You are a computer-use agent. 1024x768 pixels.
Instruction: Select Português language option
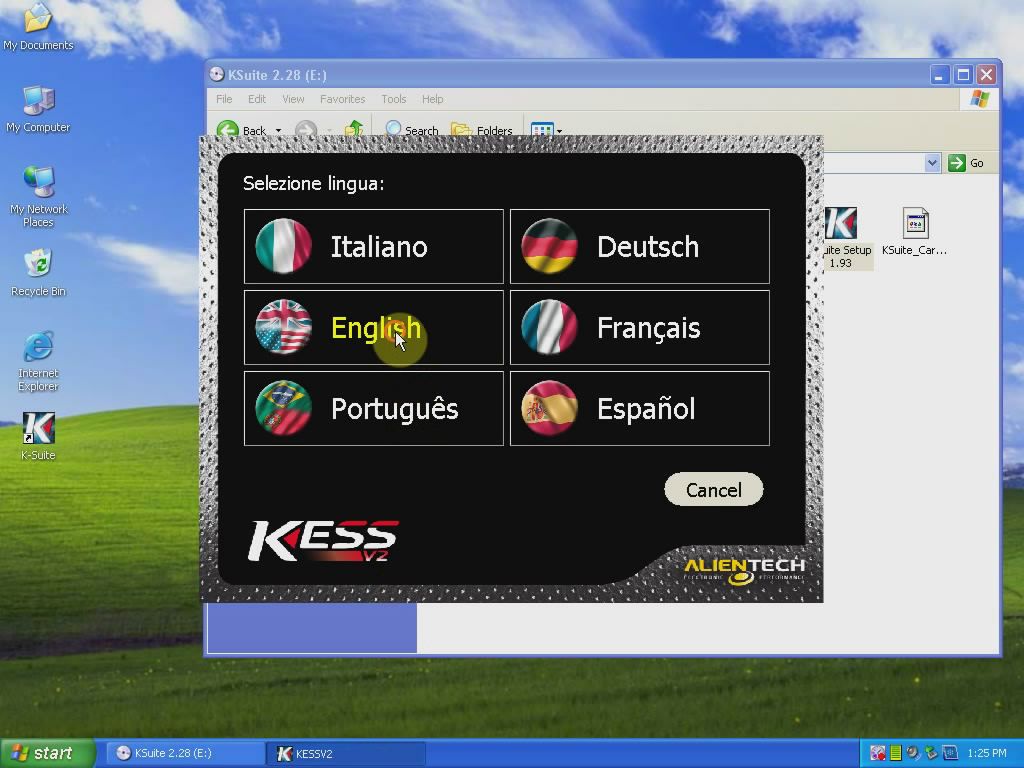pos(374,408)
